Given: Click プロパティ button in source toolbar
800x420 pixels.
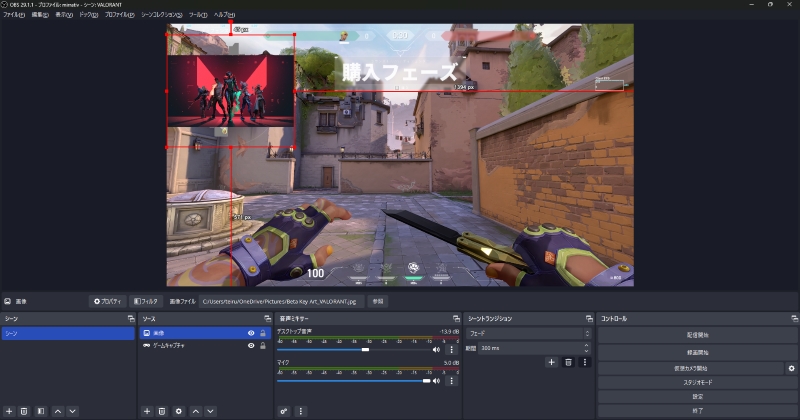Looking at the screenshot, I should click(107, 302).
